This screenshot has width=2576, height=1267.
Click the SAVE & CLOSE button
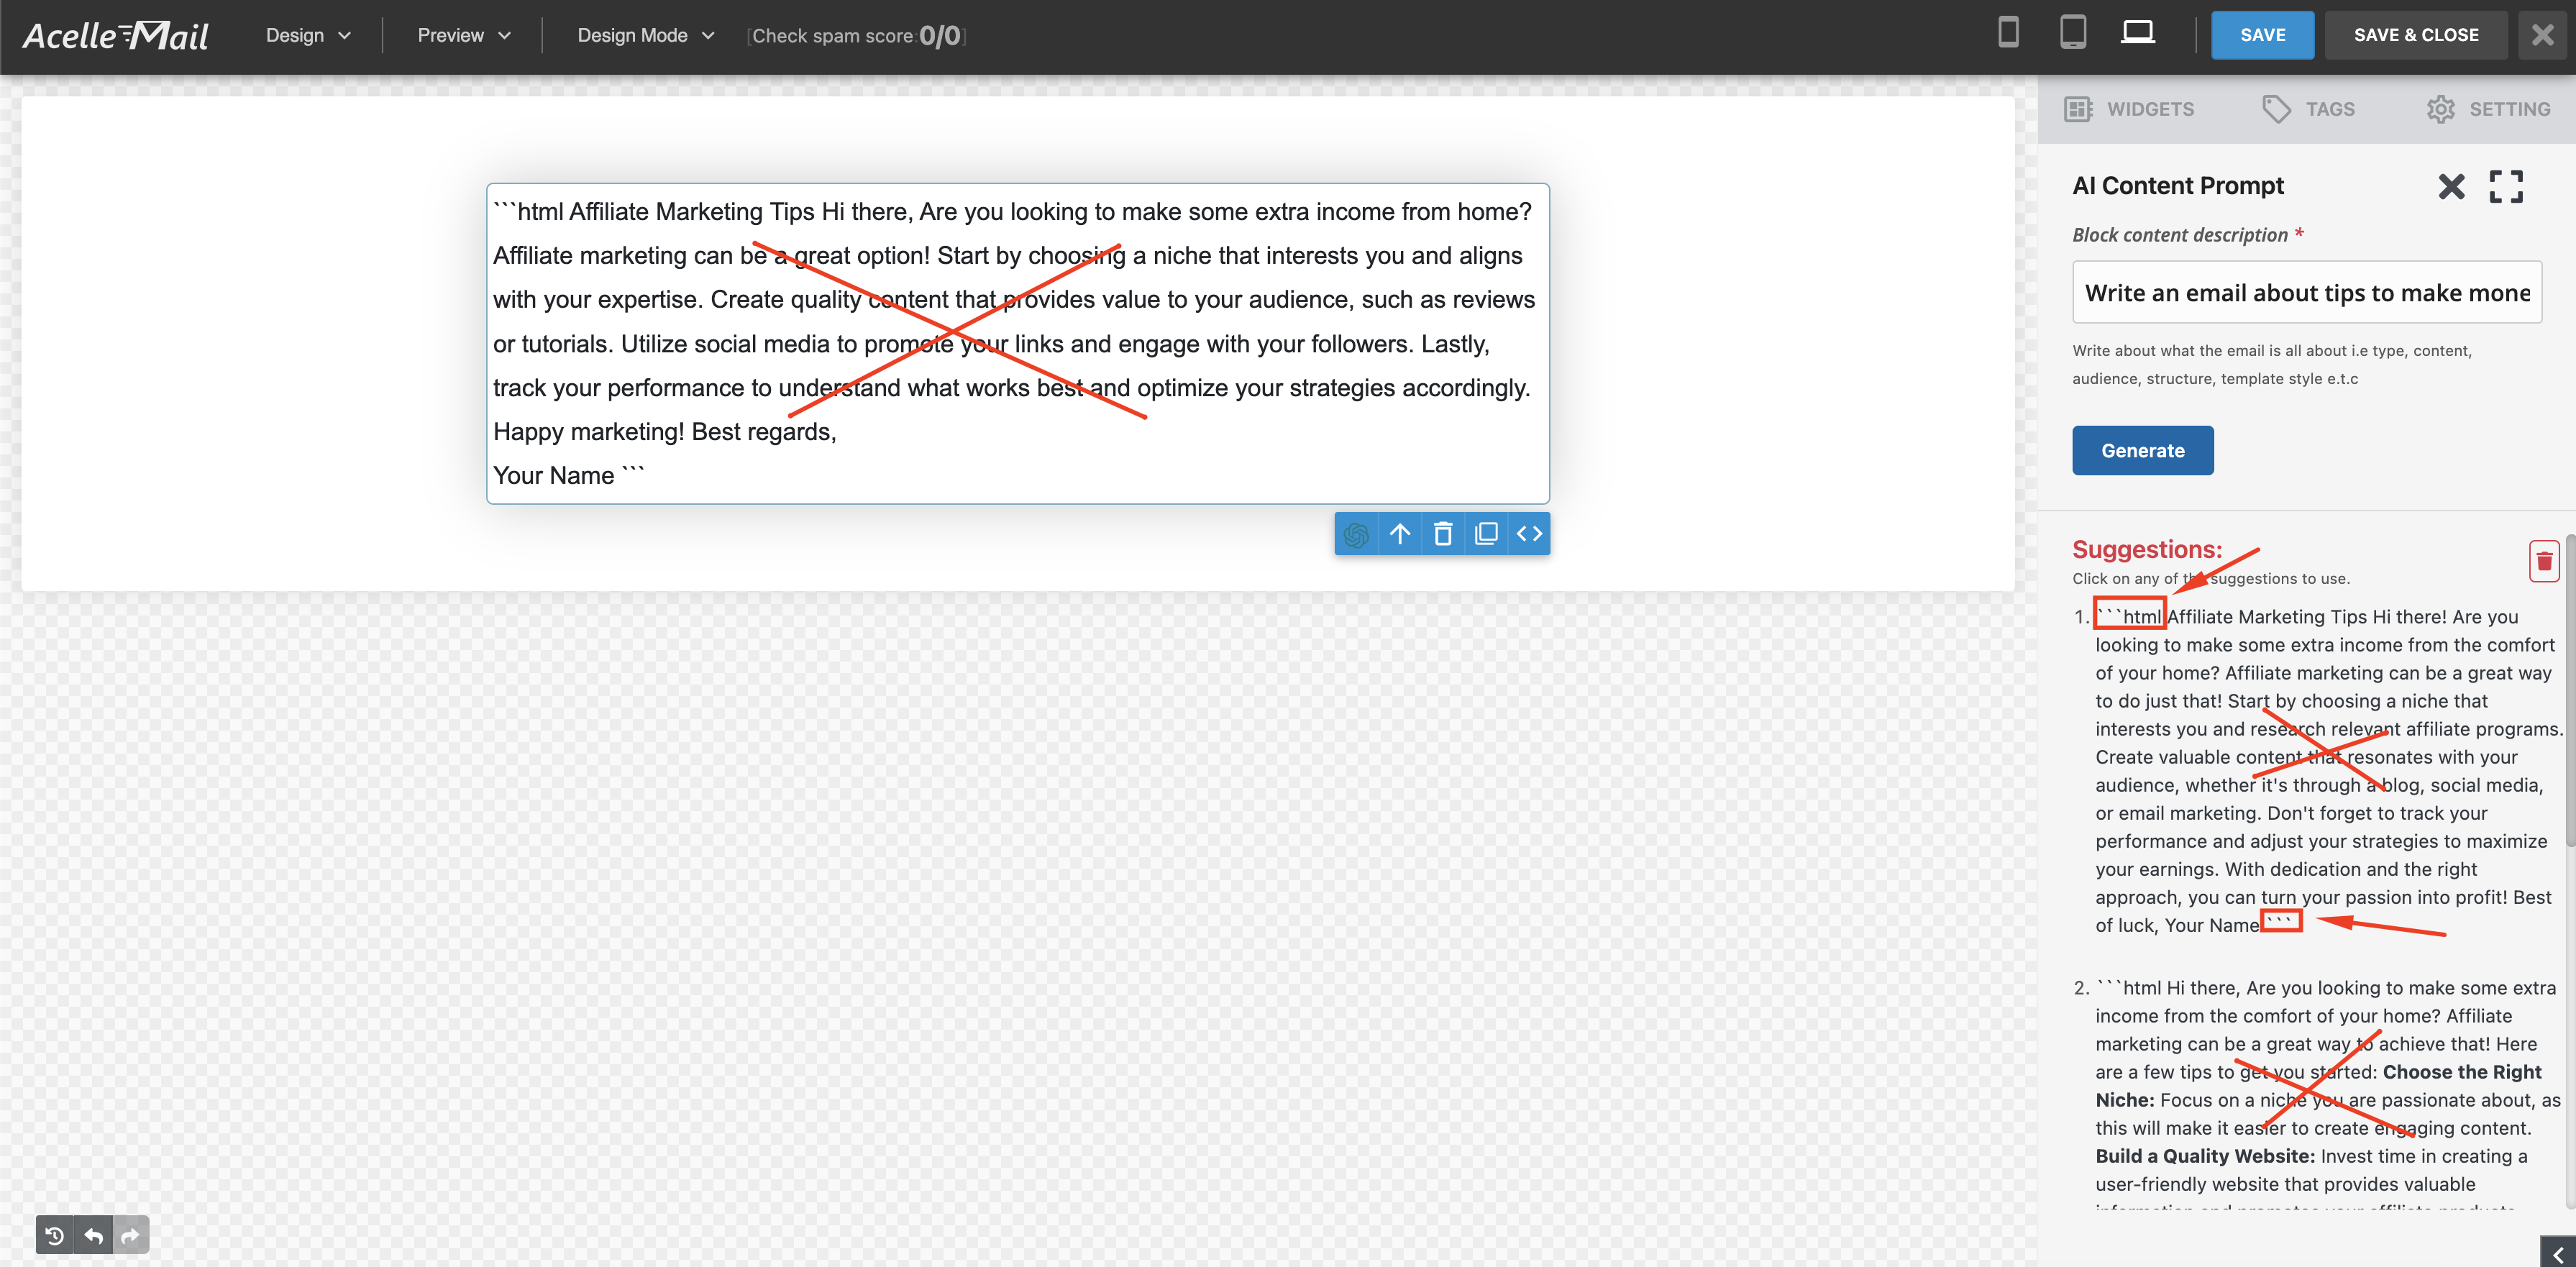coord(2416,35)
